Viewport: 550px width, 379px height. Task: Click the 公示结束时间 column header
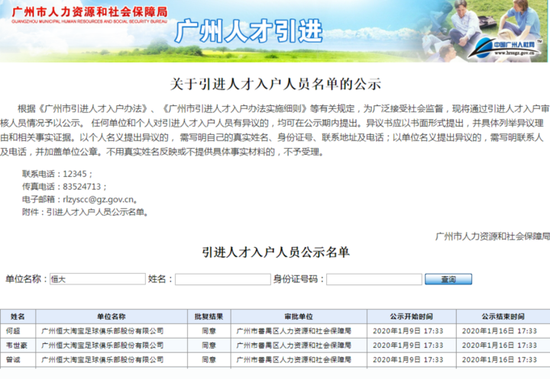[503, 317]
